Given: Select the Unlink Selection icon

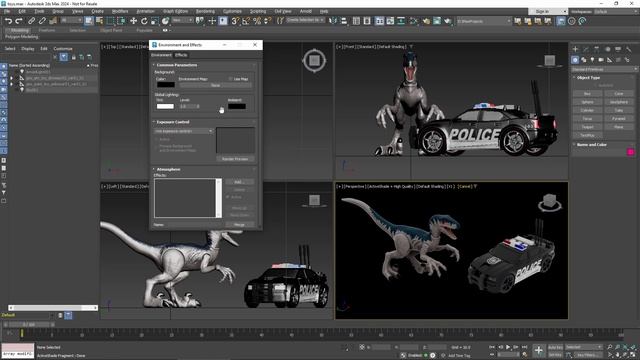Looking at the screenshot, I should tap(42, 21).
